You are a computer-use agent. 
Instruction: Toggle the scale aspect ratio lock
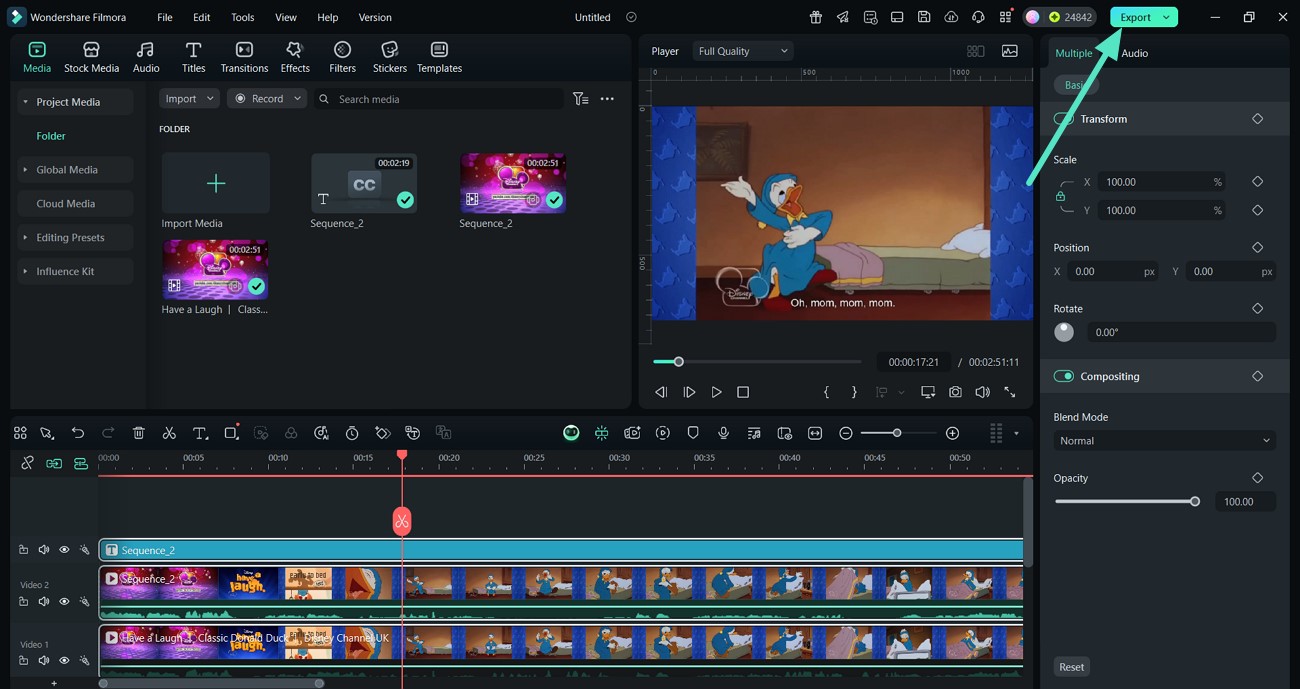pyautogui.click(x=1060, y=196)
